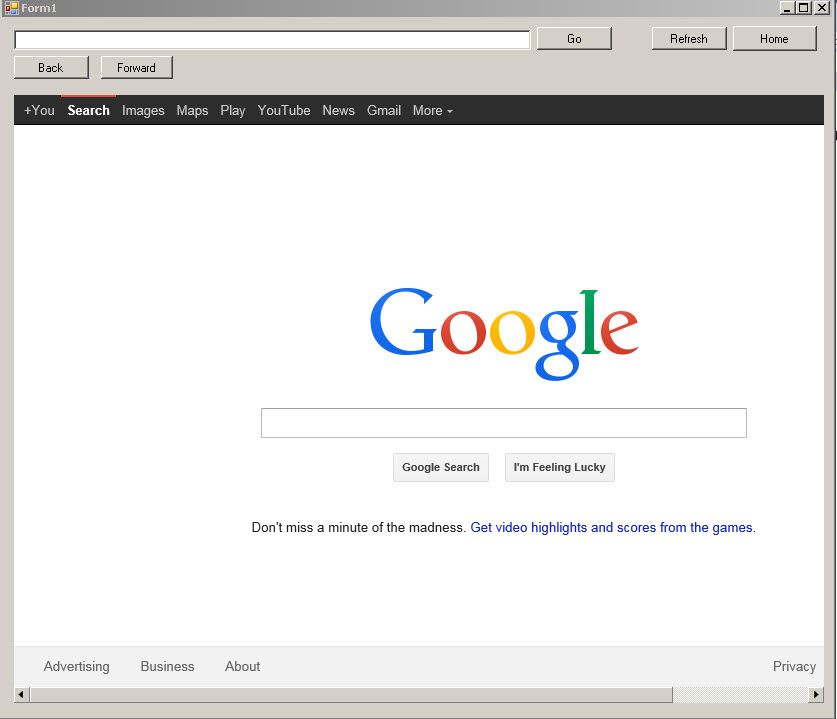Maximize the Form1 window
This screenshot has width=837, height=719.
(803, 8)
